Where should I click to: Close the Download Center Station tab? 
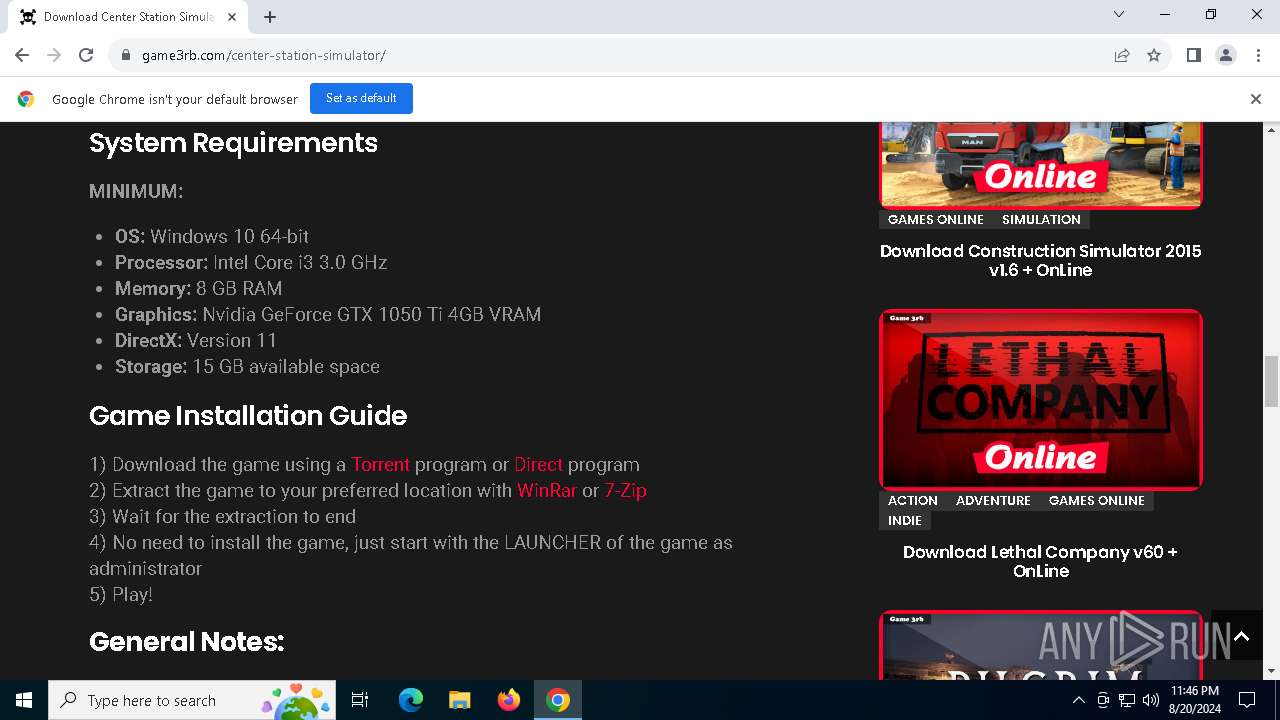pyautogui.click(x=232, y=17)
